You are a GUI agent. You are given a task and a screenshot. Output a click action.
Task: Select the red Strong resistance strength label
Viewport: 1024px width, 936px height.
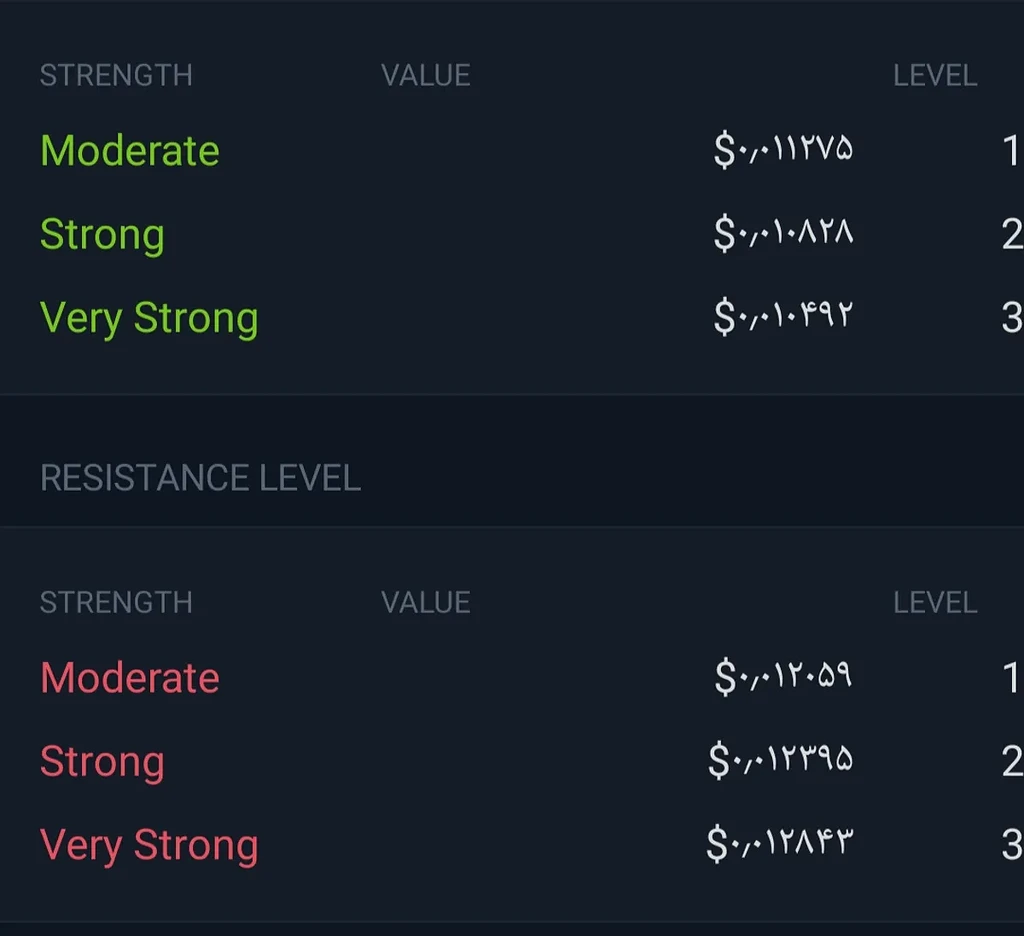102,762
